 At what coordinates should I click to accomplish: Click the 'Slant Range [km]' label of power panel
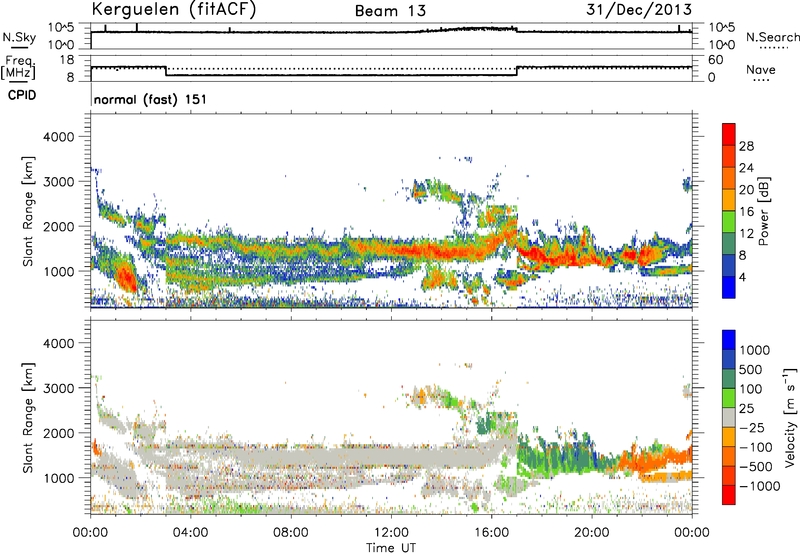28,211
